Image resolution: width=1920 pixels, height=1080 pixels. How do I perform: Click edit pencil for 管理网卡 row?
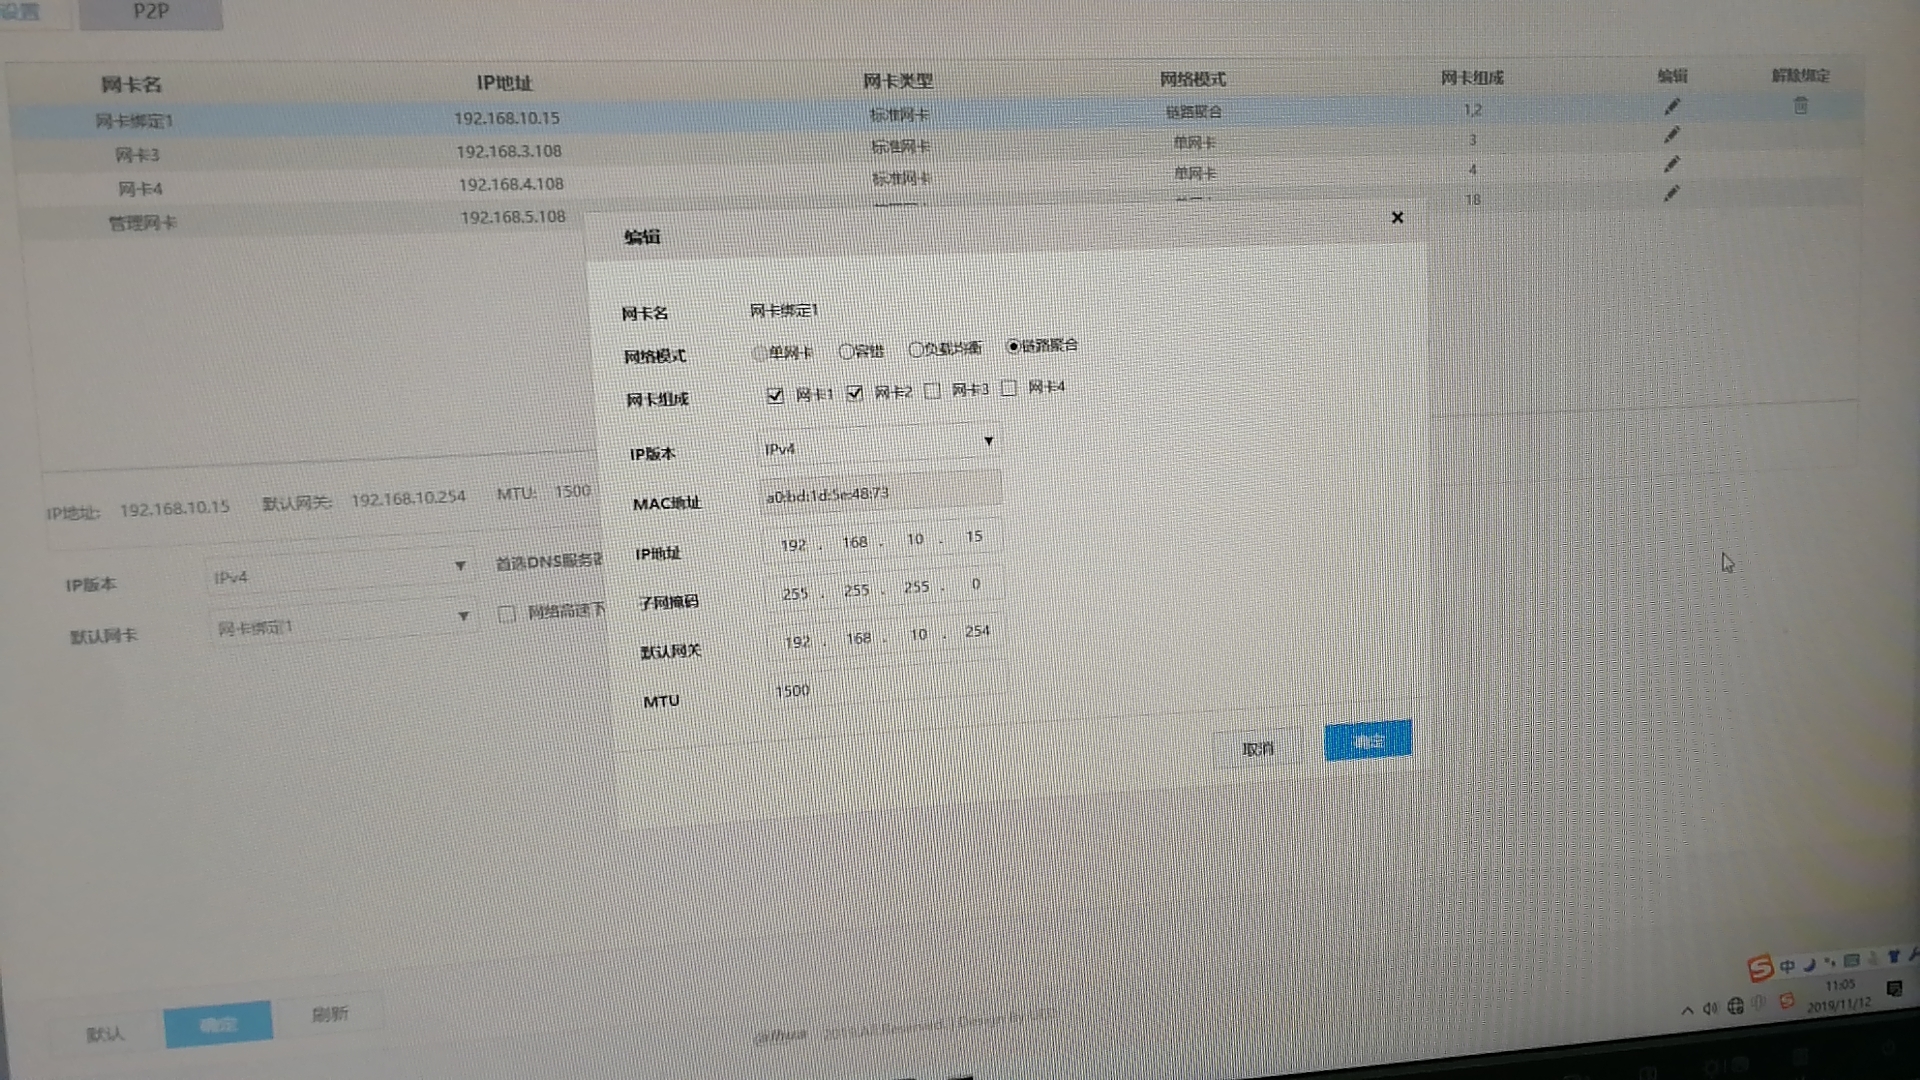(1672, 193)
